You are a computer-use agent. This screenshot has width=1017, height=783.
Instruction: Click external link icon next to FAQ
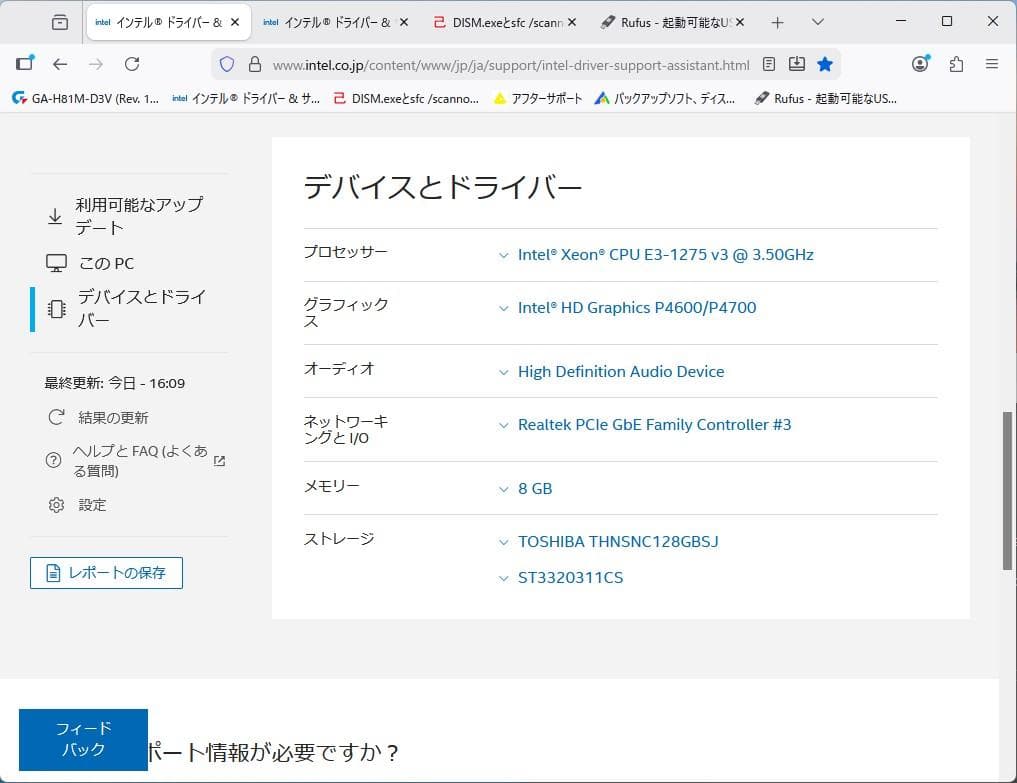click(219, 461)
